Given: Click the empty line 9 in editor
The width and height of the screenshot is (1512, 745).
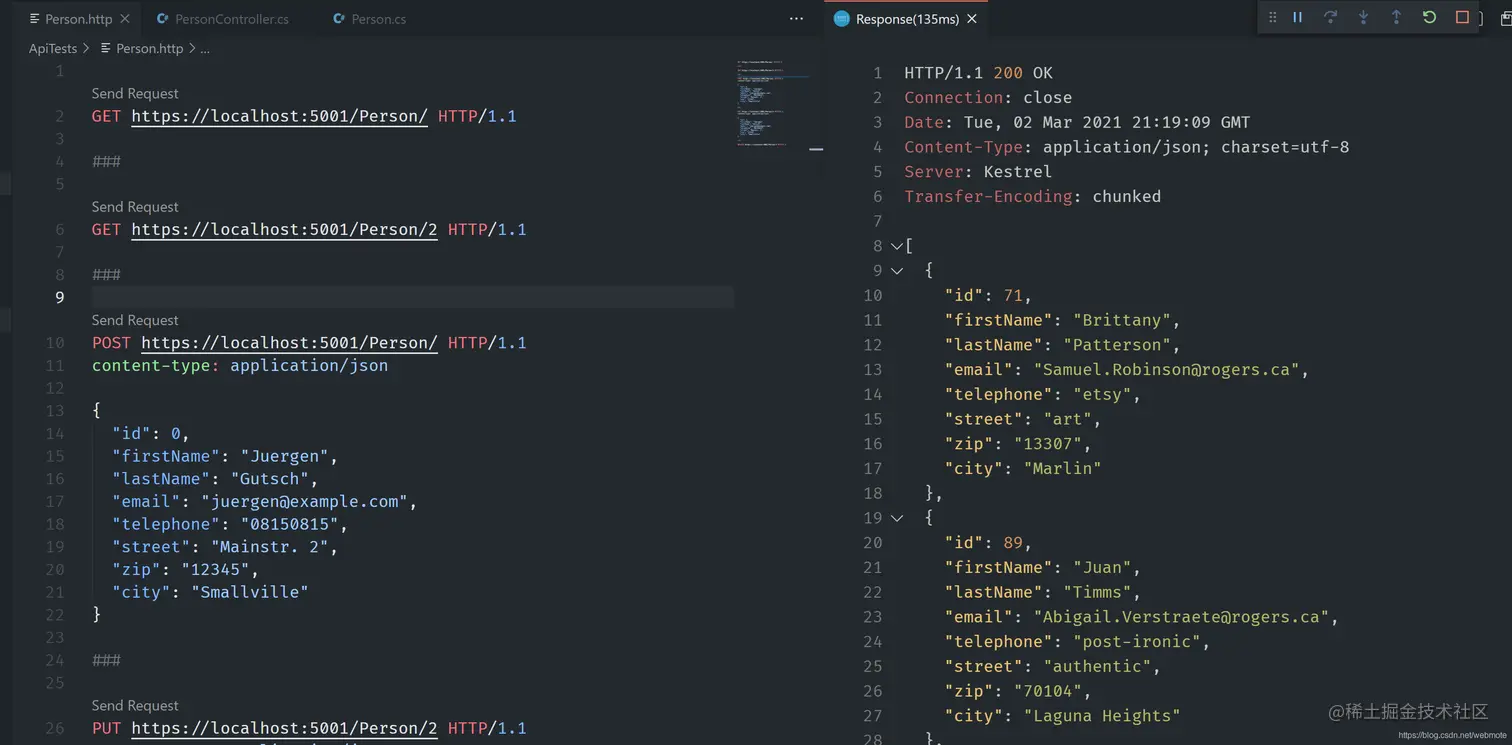Looking at the screenshot, I should pos(412,297).
